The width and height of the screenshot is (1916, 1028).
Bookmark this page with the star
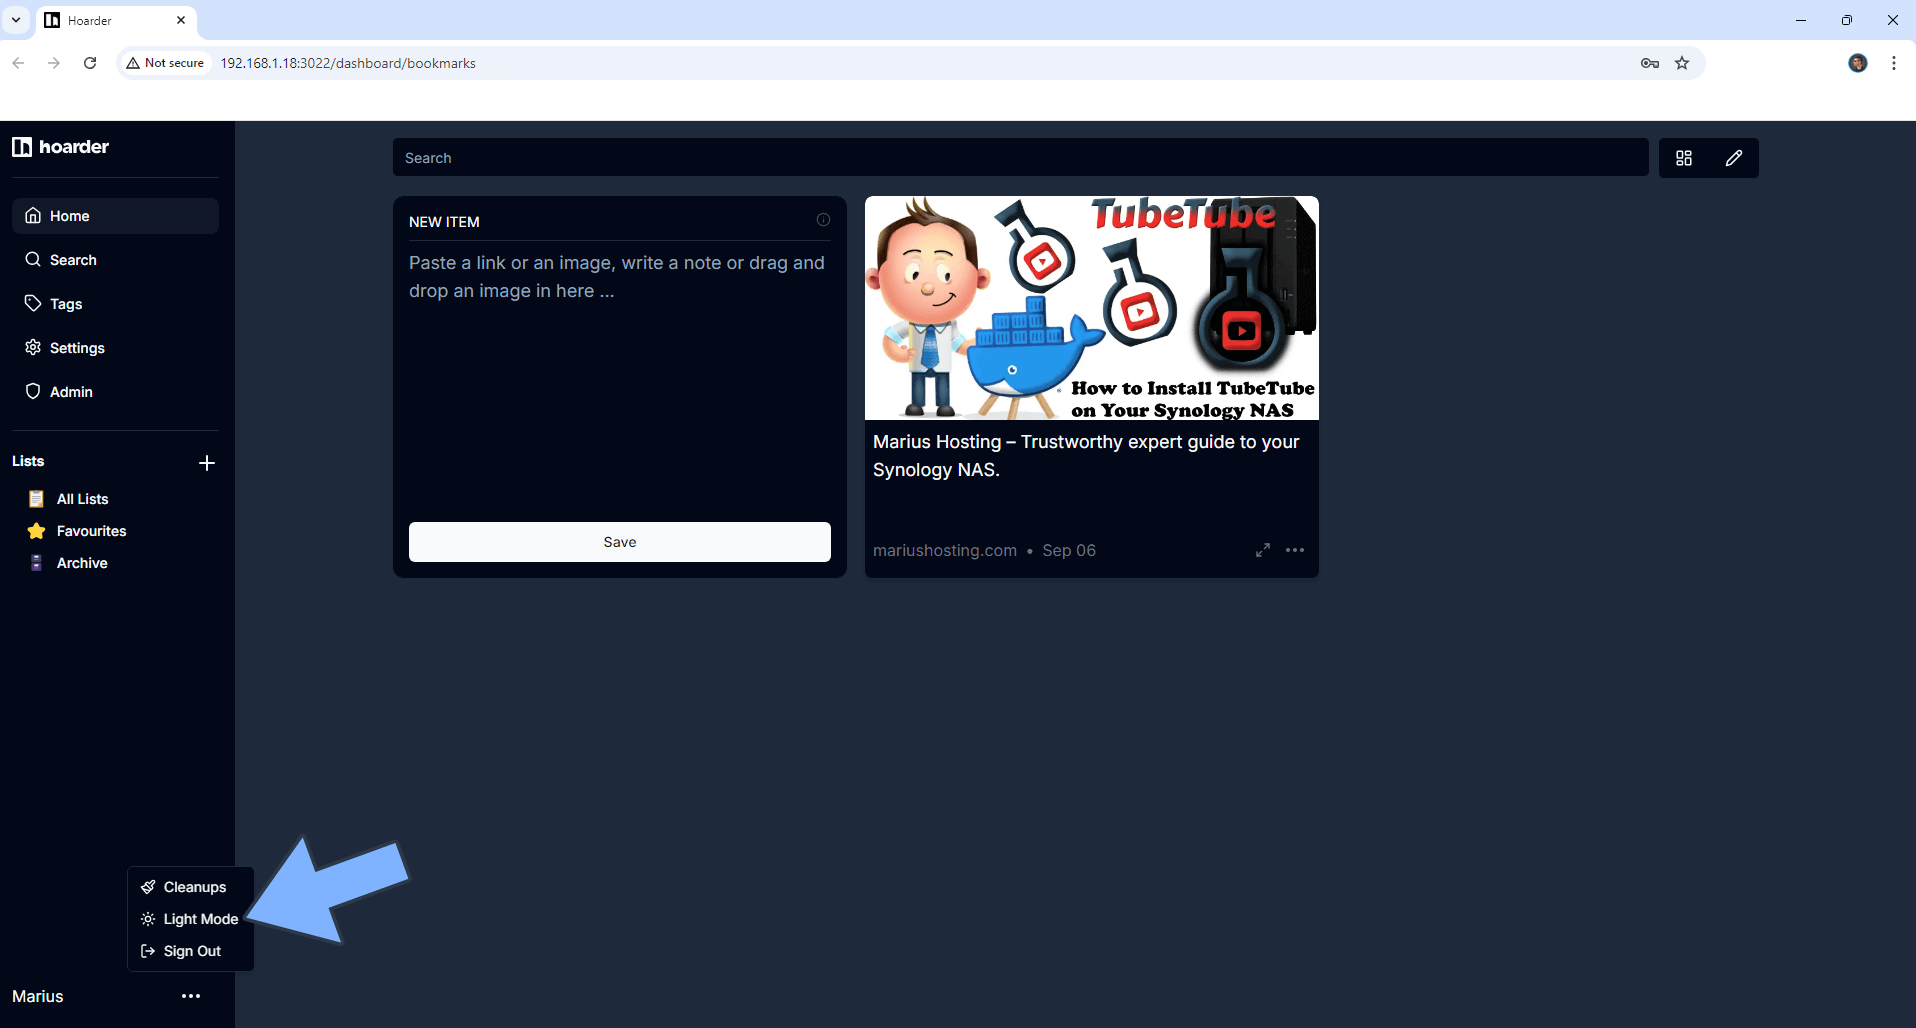pyautogui.click(x=1682, y=63)
